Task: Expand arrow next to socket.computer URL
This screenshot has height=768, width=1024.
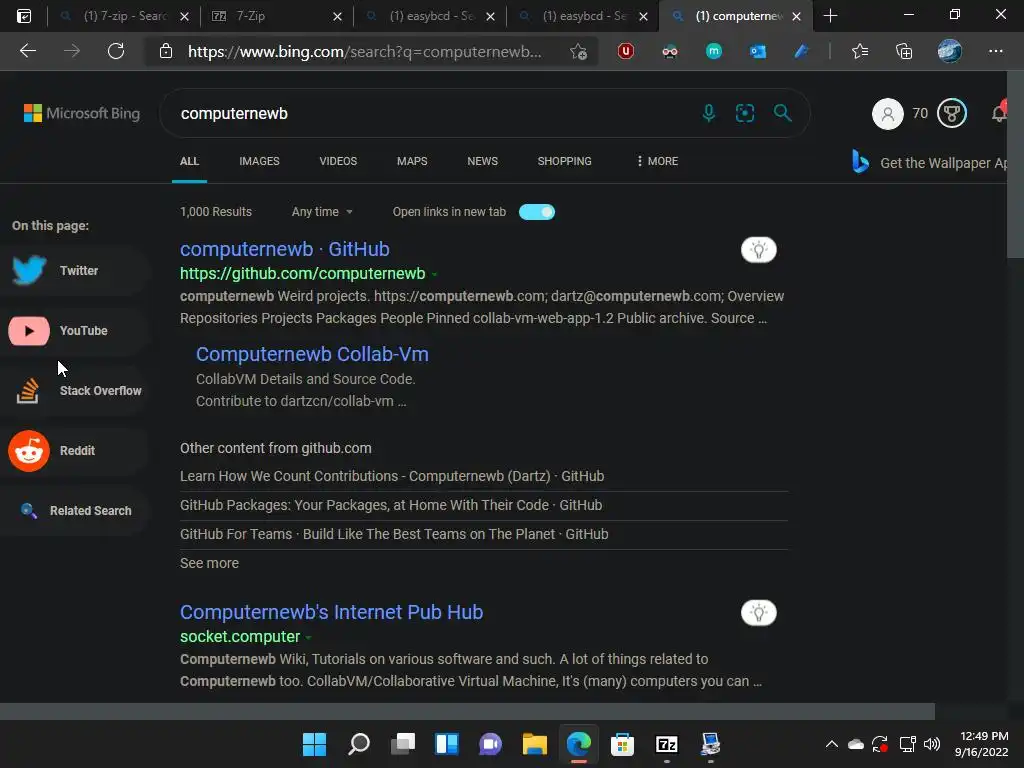Action: point(308,637)
